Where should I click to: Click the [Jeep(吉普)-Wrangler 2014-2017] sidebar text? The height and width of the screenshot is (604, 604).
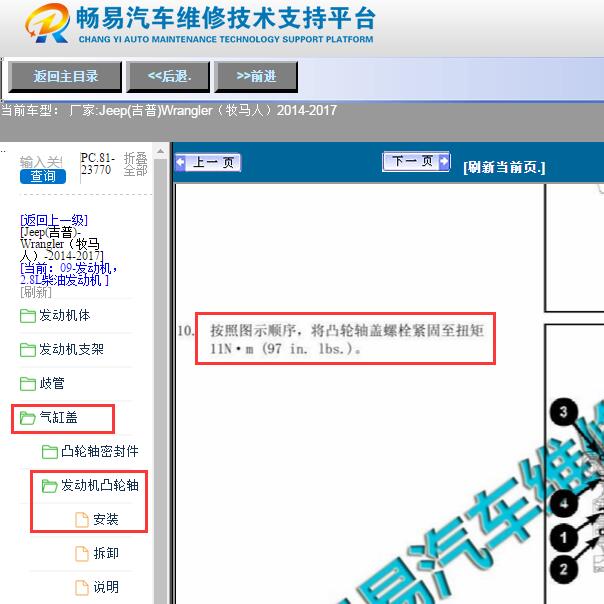pos(62,244)
